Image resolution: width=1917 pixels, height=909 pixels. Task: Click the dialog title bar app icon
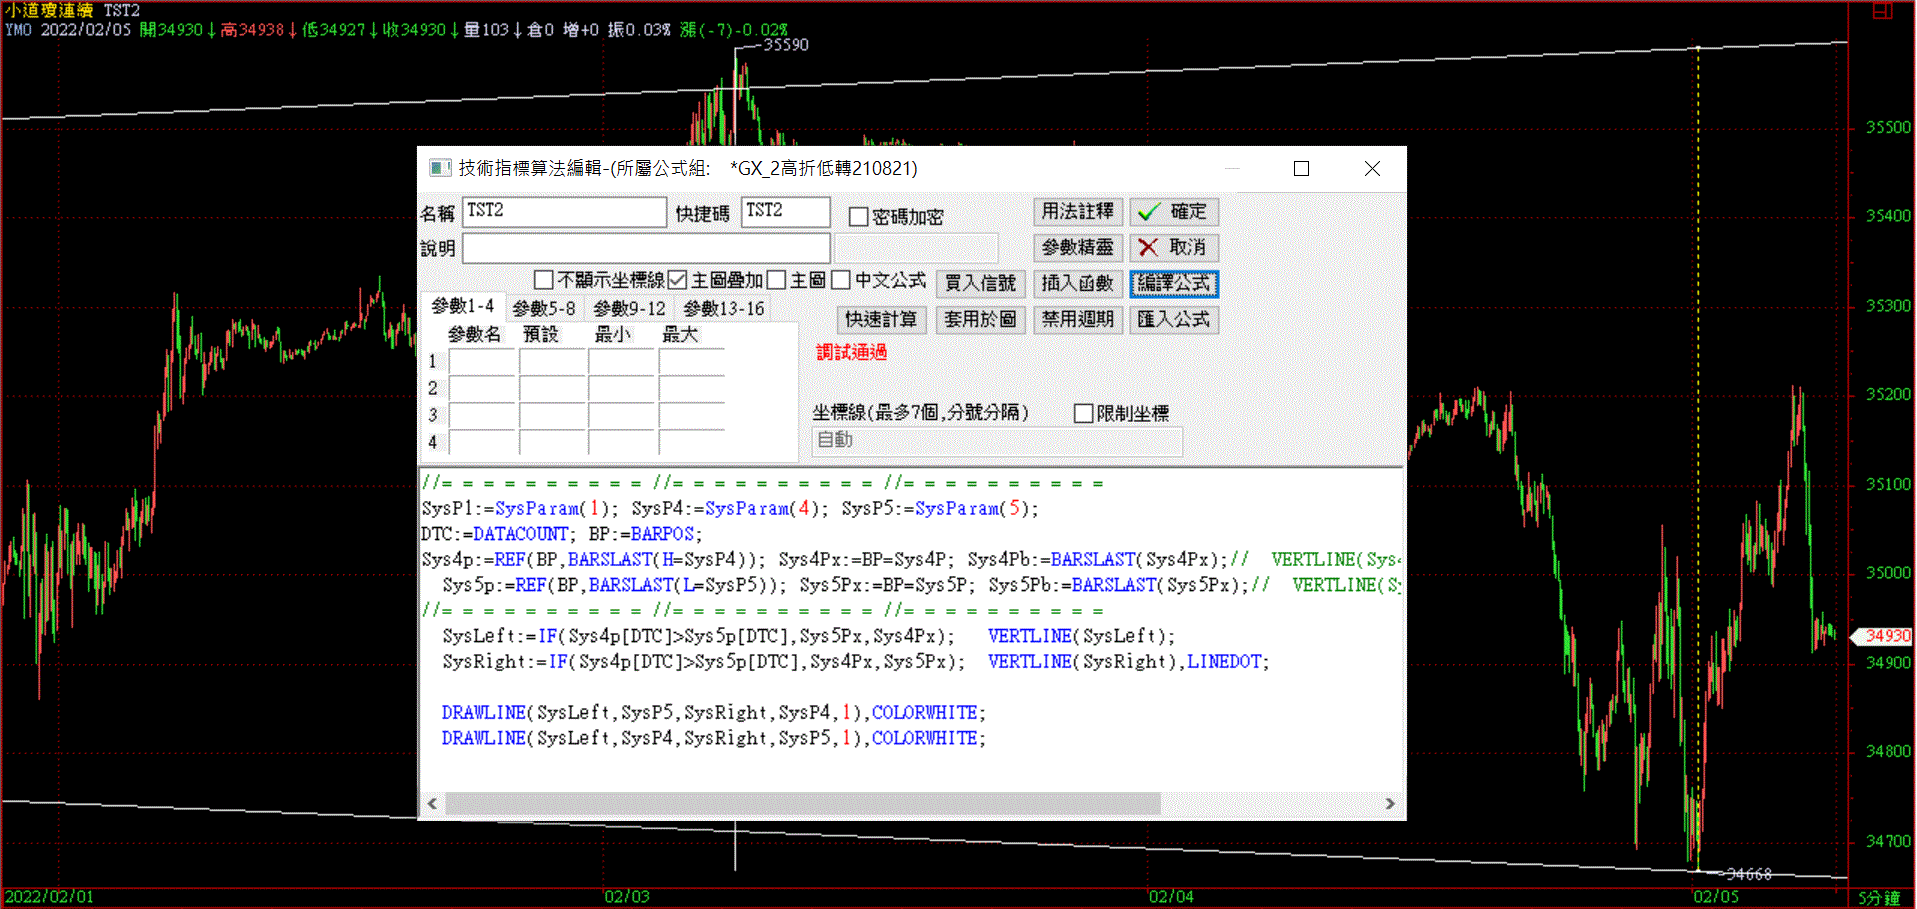[440, 168]
